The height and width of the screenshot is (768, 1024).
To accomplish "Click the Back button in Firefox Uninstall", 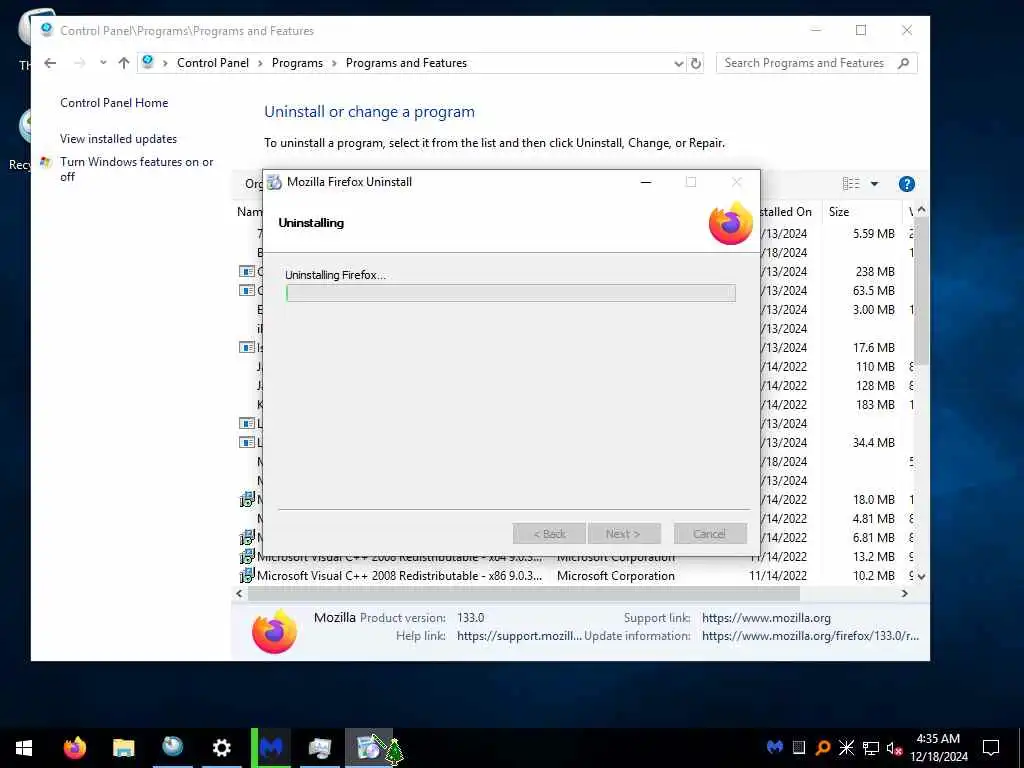I will coord(550,534).
